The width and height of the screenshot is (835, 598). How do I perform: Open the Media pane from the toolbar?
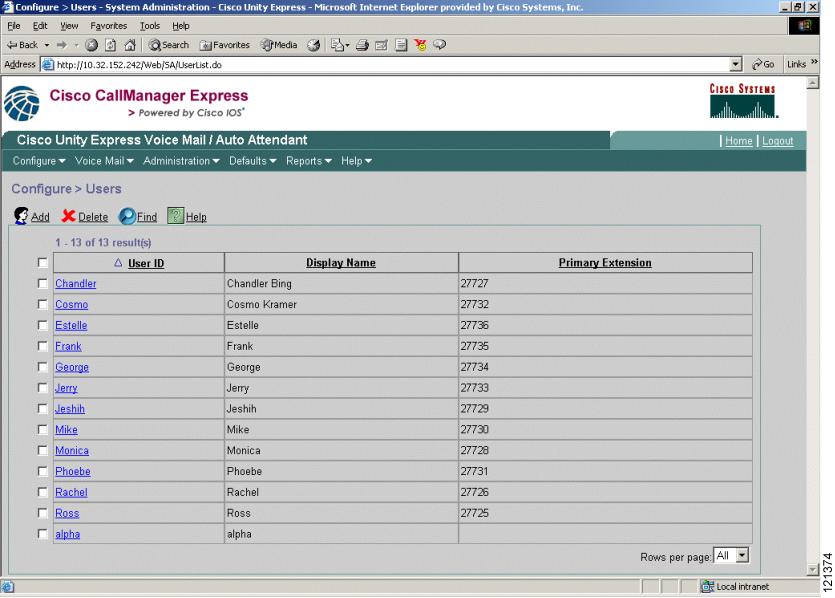pyautogui.click(x=279, y=45)
